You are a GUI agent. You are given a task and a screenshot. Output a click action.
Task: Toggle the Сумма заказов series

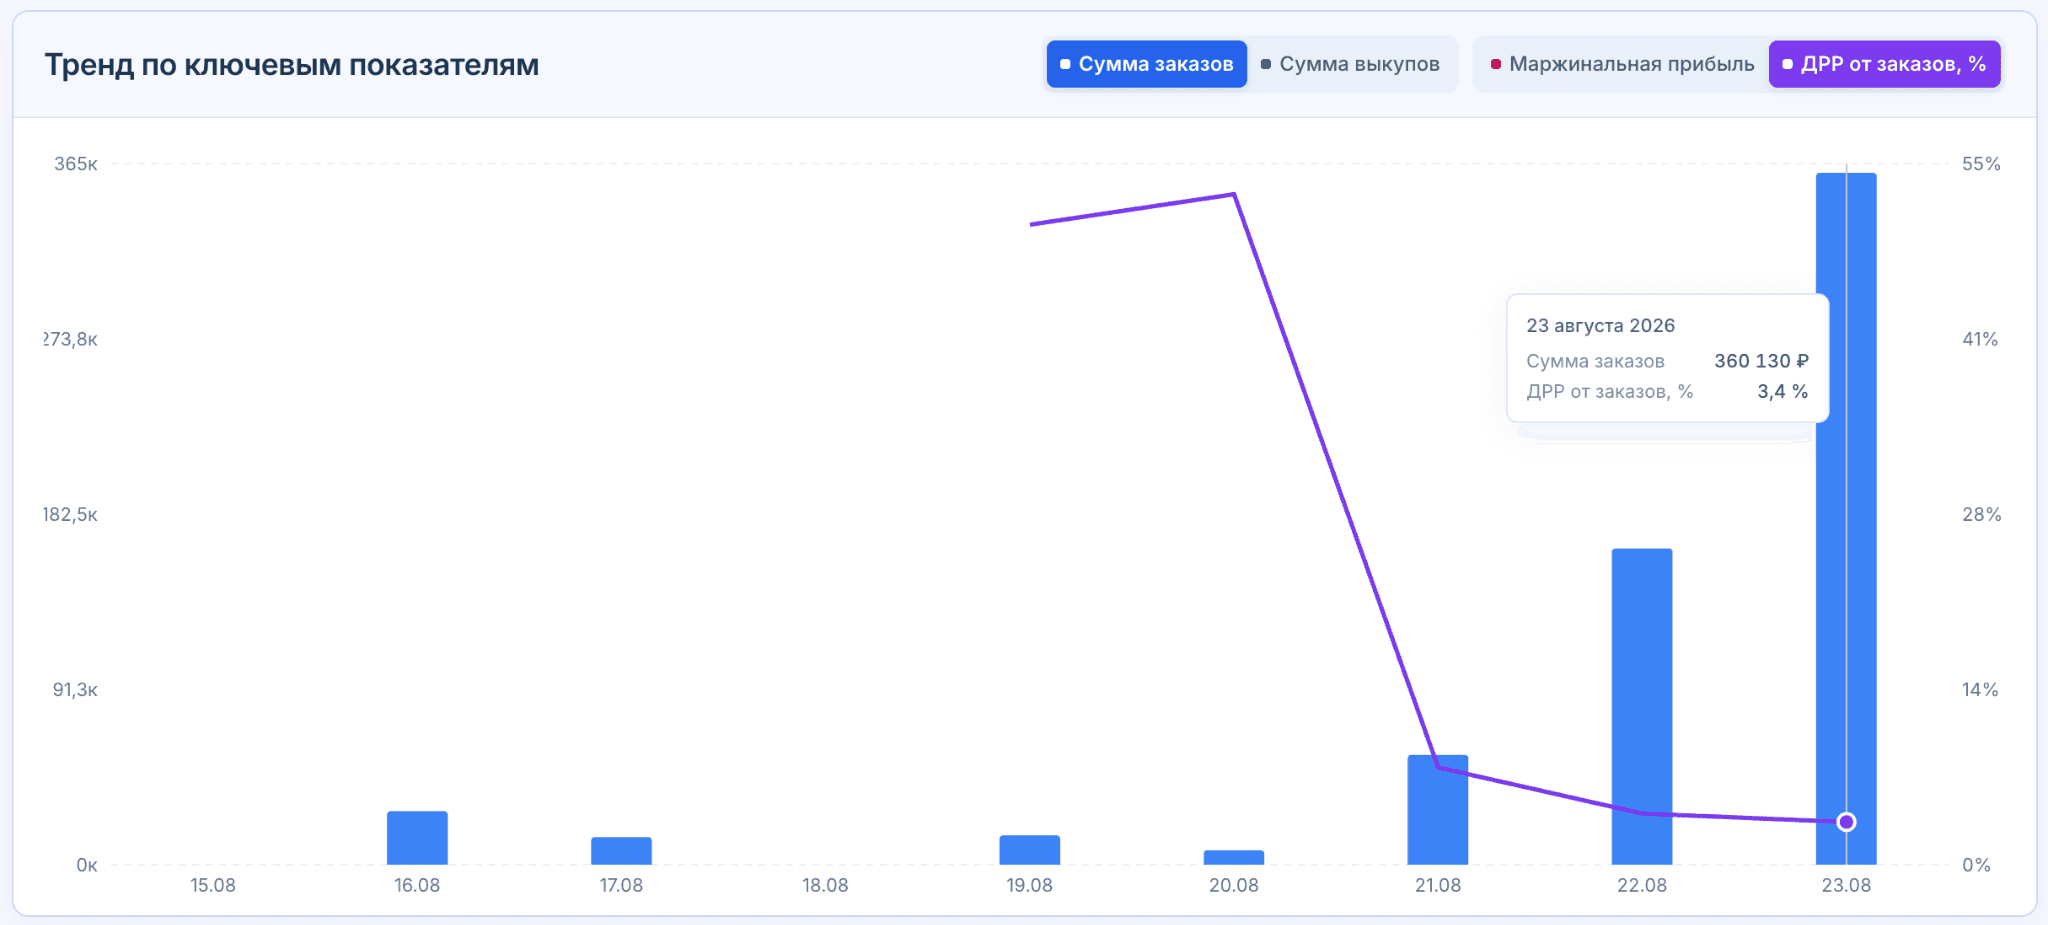pos(1146,64)
